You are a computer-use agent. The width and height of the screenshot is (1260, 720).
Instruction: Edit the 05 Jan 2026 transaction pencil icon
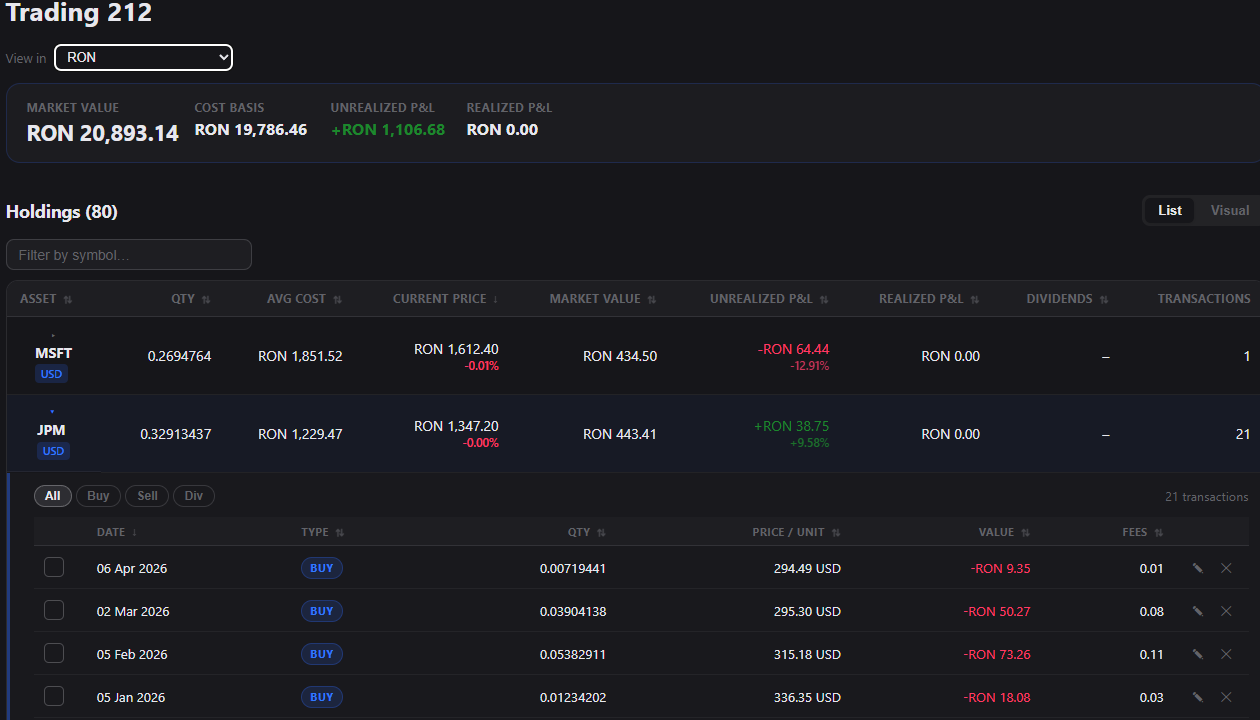[x=1198, y=697]
